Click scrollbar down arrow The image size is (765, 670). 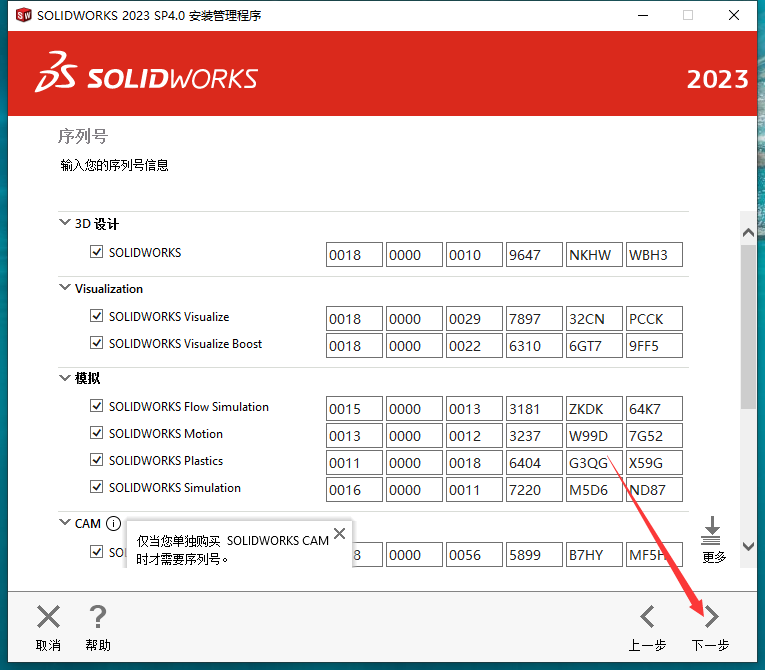click(748, 546)
